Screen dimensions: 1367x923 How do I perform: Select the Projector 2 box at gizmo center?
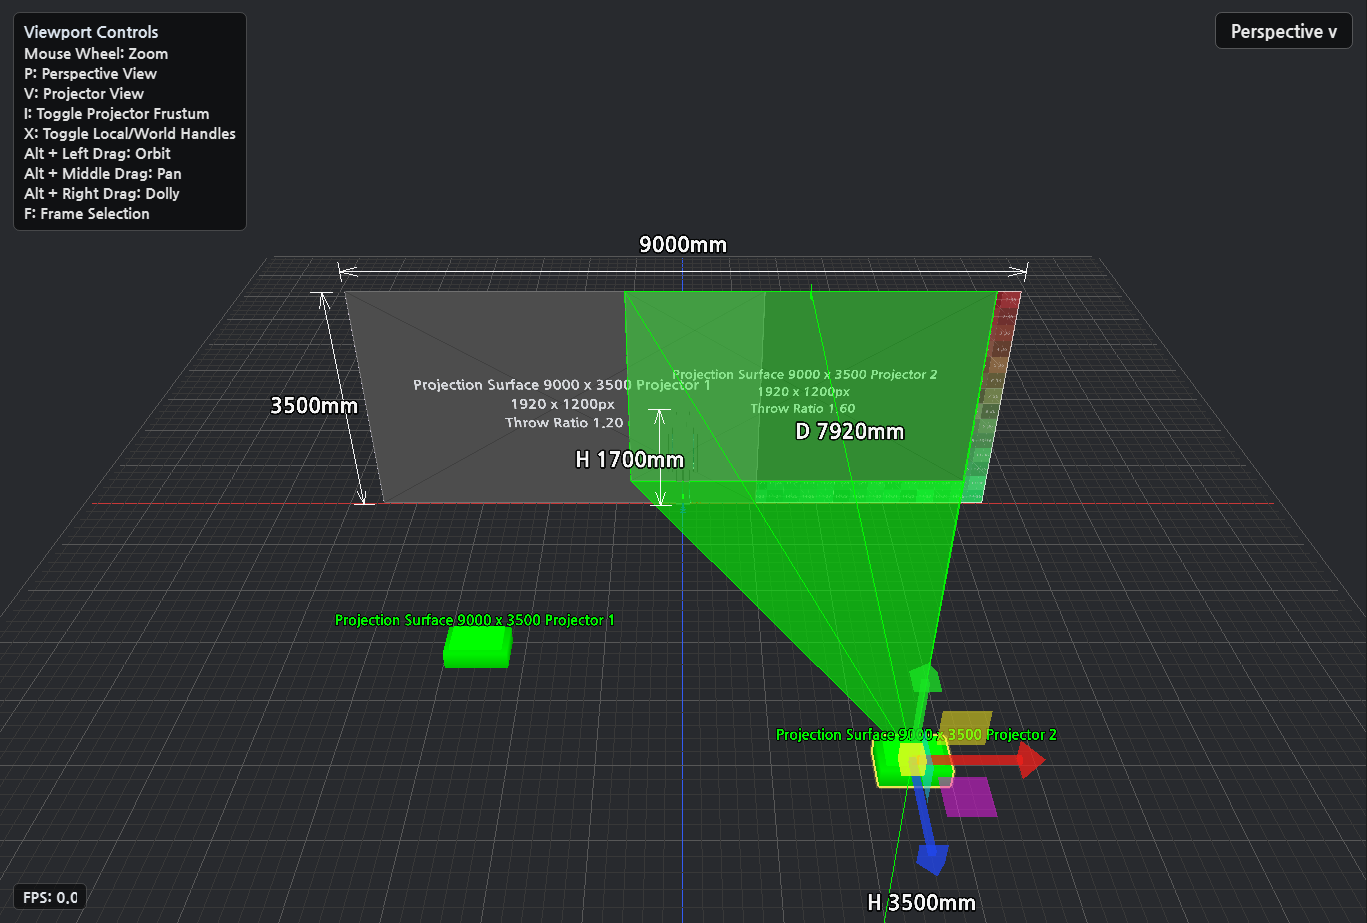tap(912, 762)
